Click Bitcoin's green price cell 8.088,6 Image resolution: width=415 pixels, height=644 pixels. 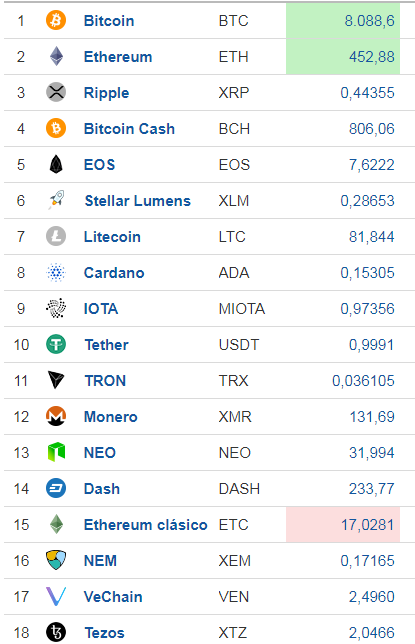point(343,21)
